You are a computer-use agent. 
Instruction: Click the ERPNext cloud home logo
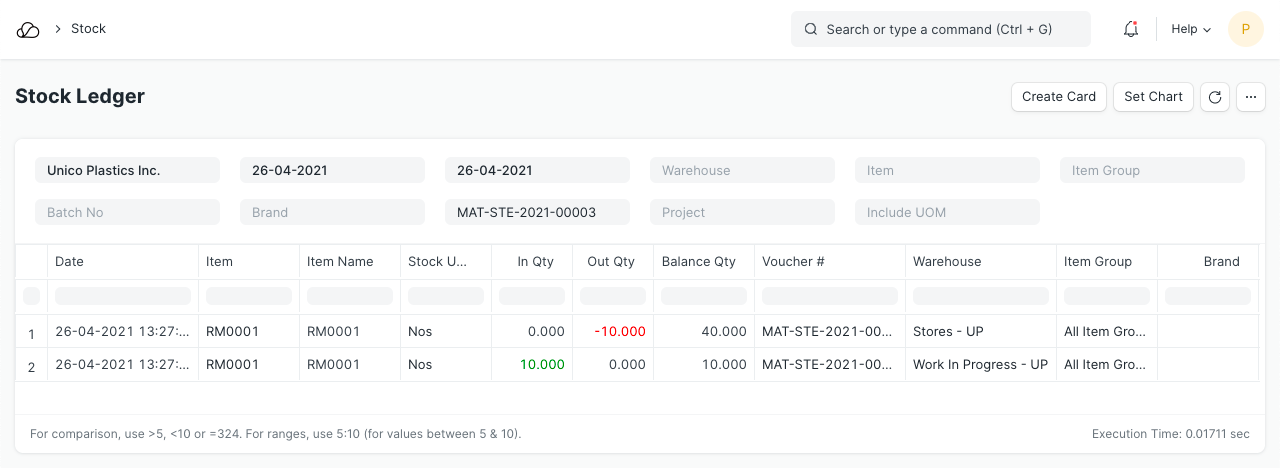click(28, 30)
